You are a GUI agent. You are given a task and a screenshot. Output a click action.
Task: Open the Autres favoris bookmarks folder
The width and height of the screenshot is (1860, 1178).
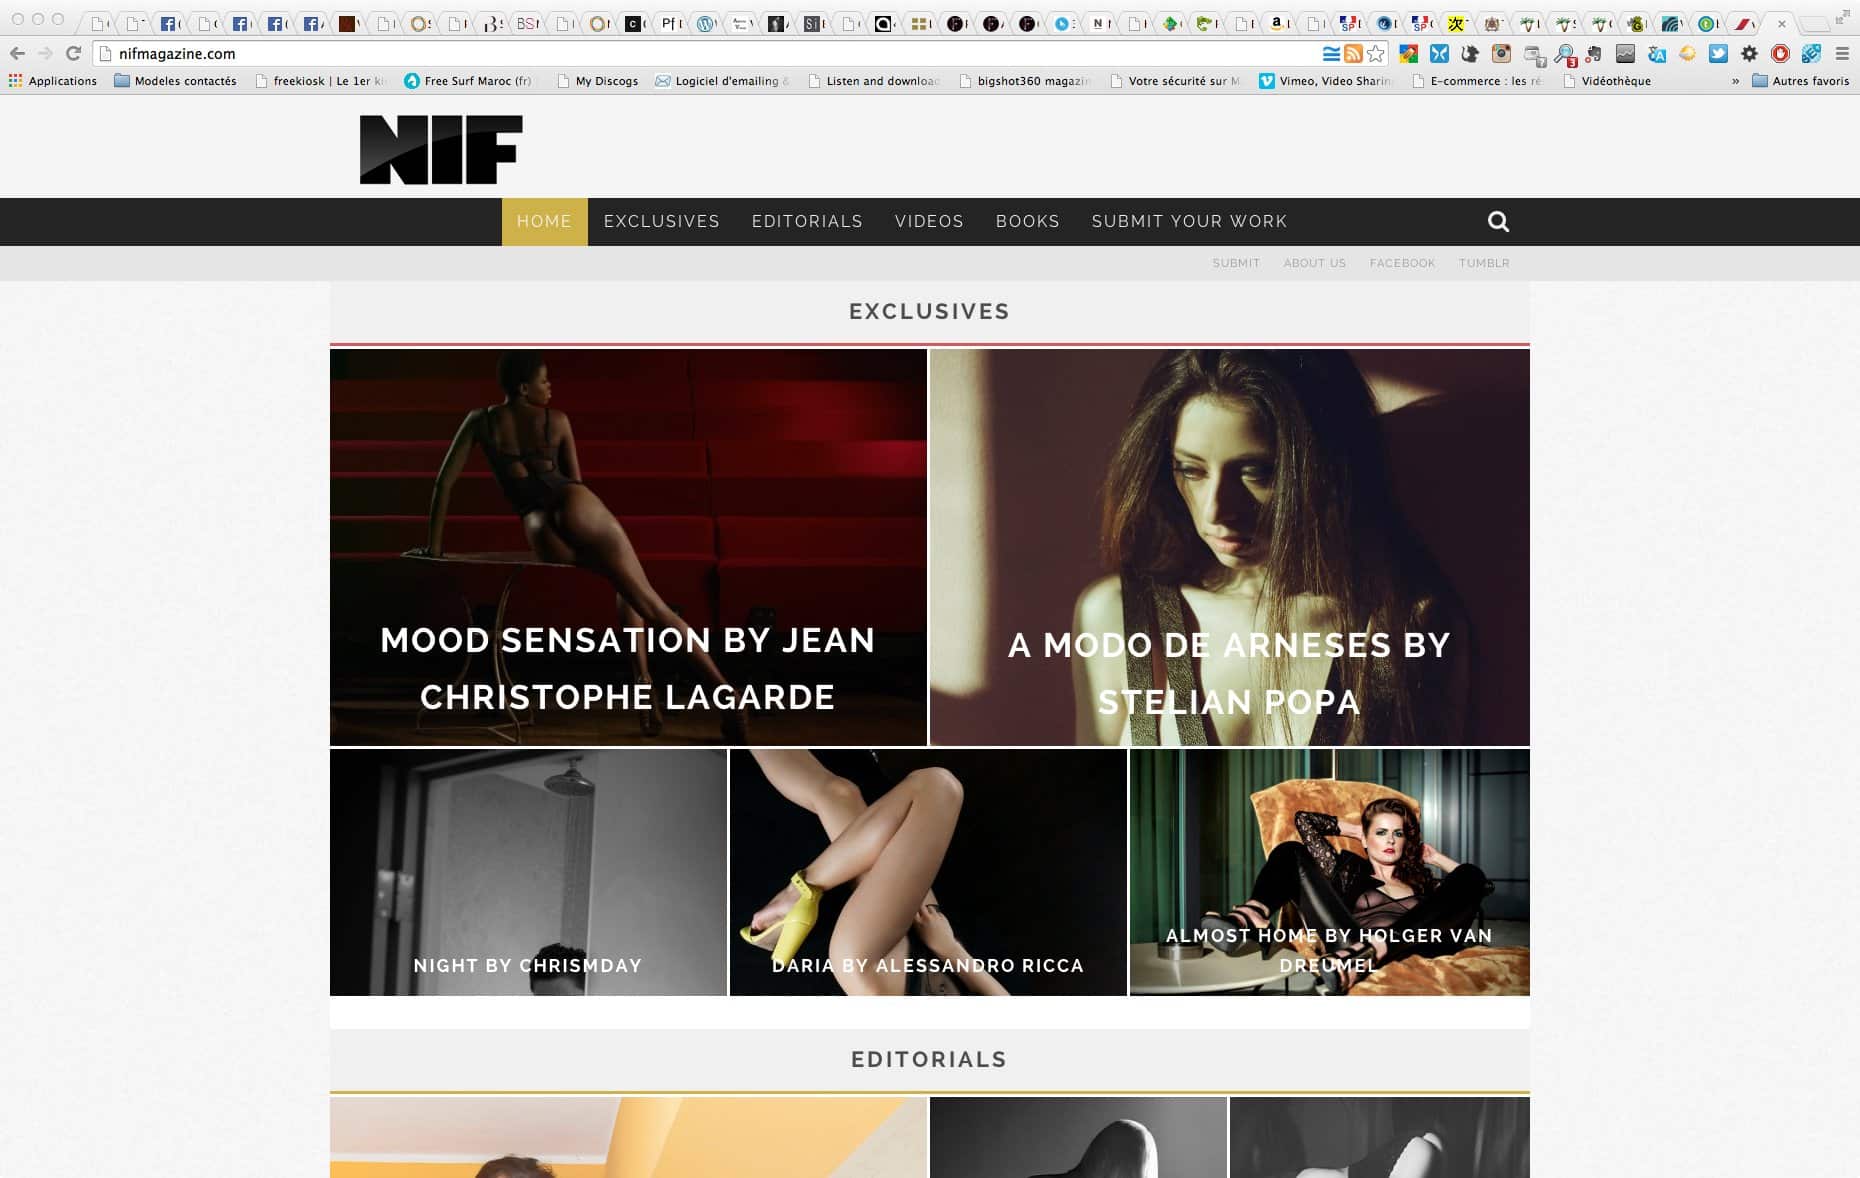[x=1800, y=81]
